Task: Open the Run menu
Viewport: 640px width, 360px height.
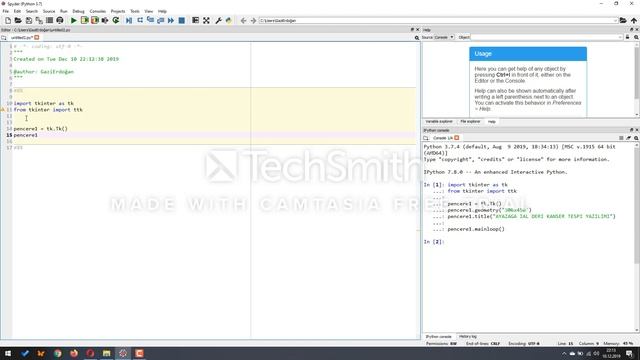Action: 64,11
